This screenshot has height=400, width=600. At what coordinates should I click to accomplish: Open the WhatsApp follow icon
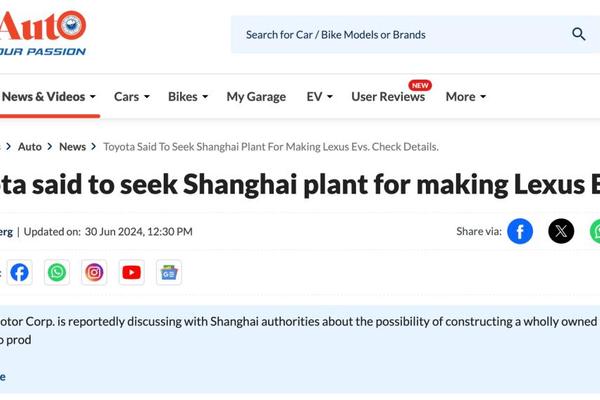coord(57,273)
